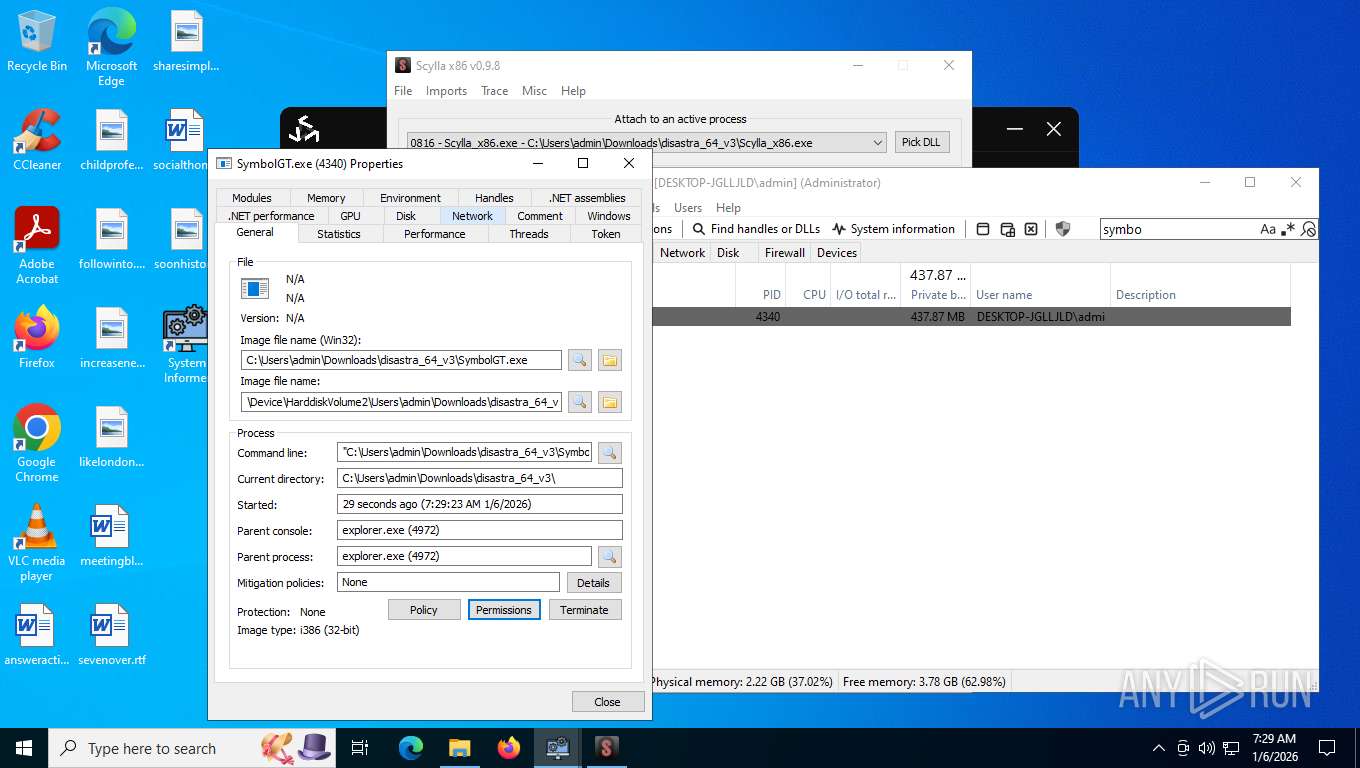
Task: Toggle case-sensitive Aa search option
Action: click(1268, 229)
